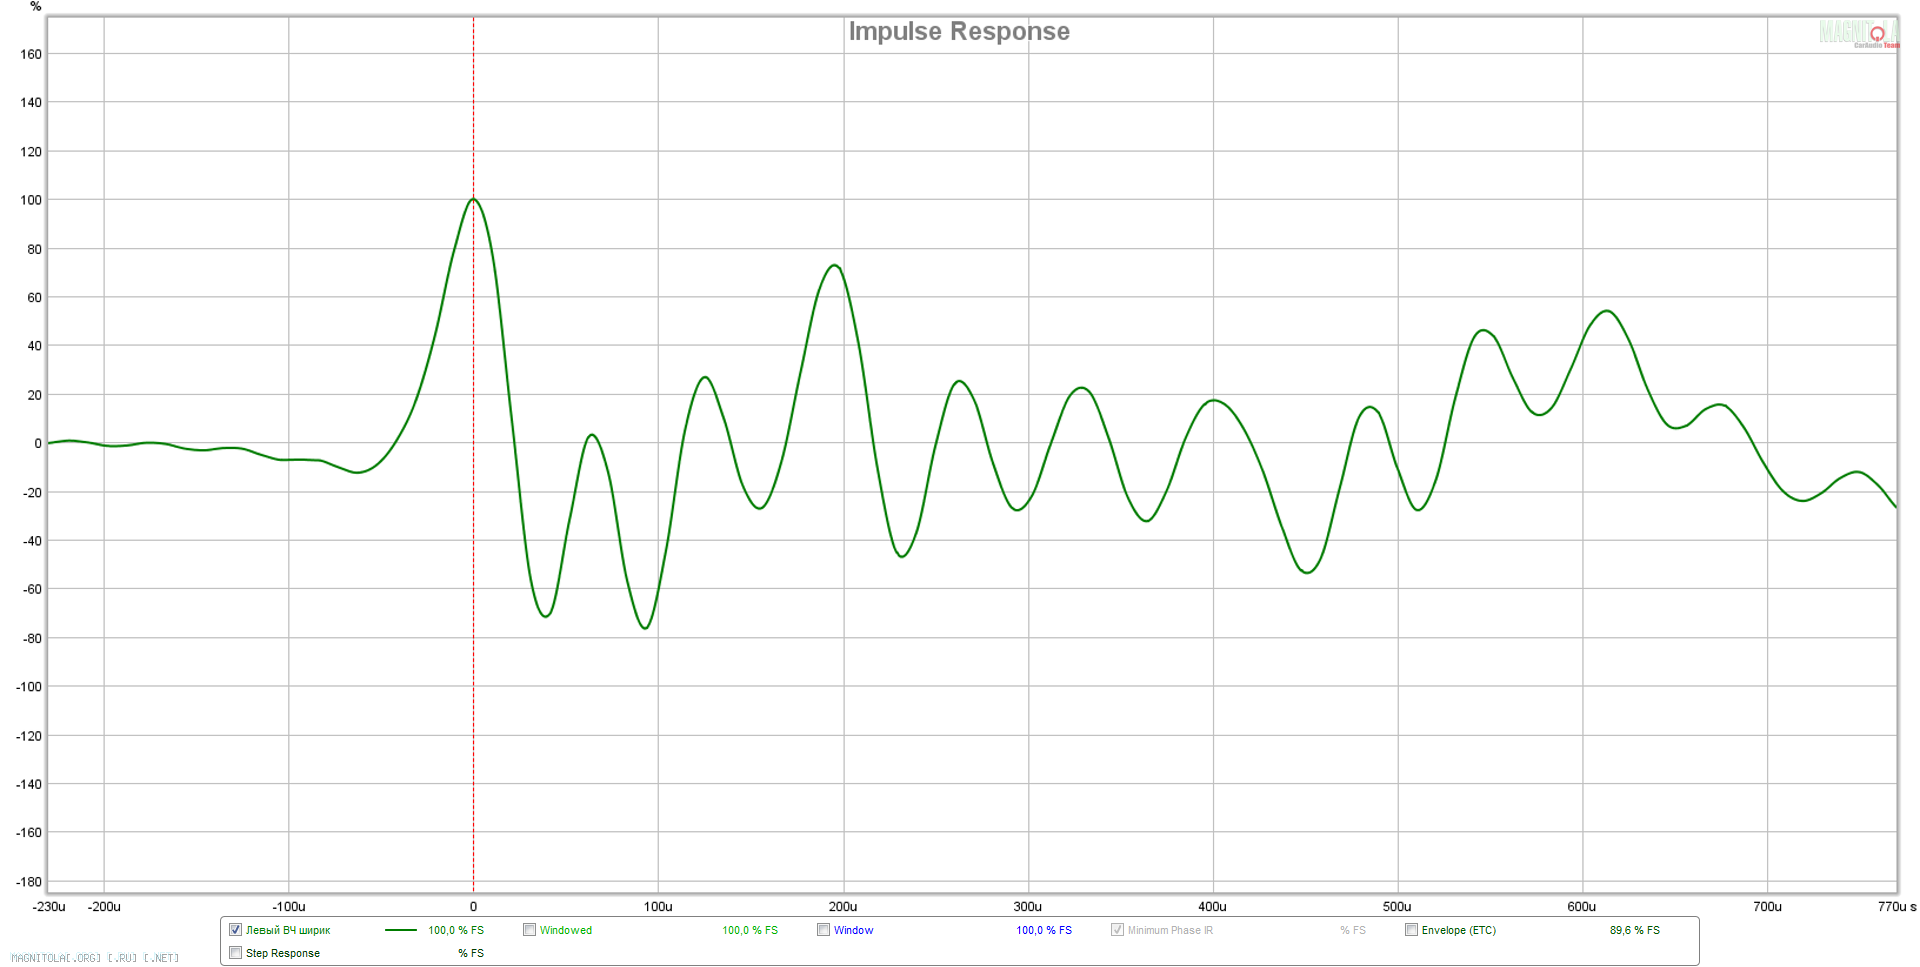1920x967 pixels.
Task: Click the Envelope (ETC) label
Action: click(1459, 930)
